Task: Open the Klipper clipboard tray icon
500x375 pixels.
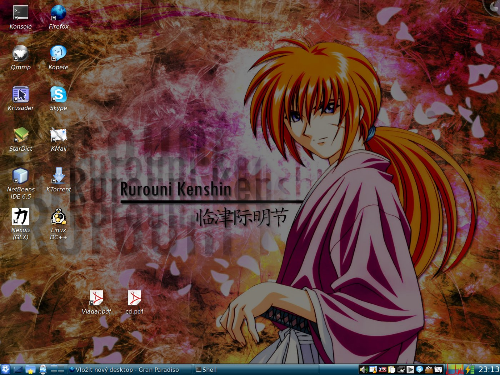Action: click(x=391, y=369)
